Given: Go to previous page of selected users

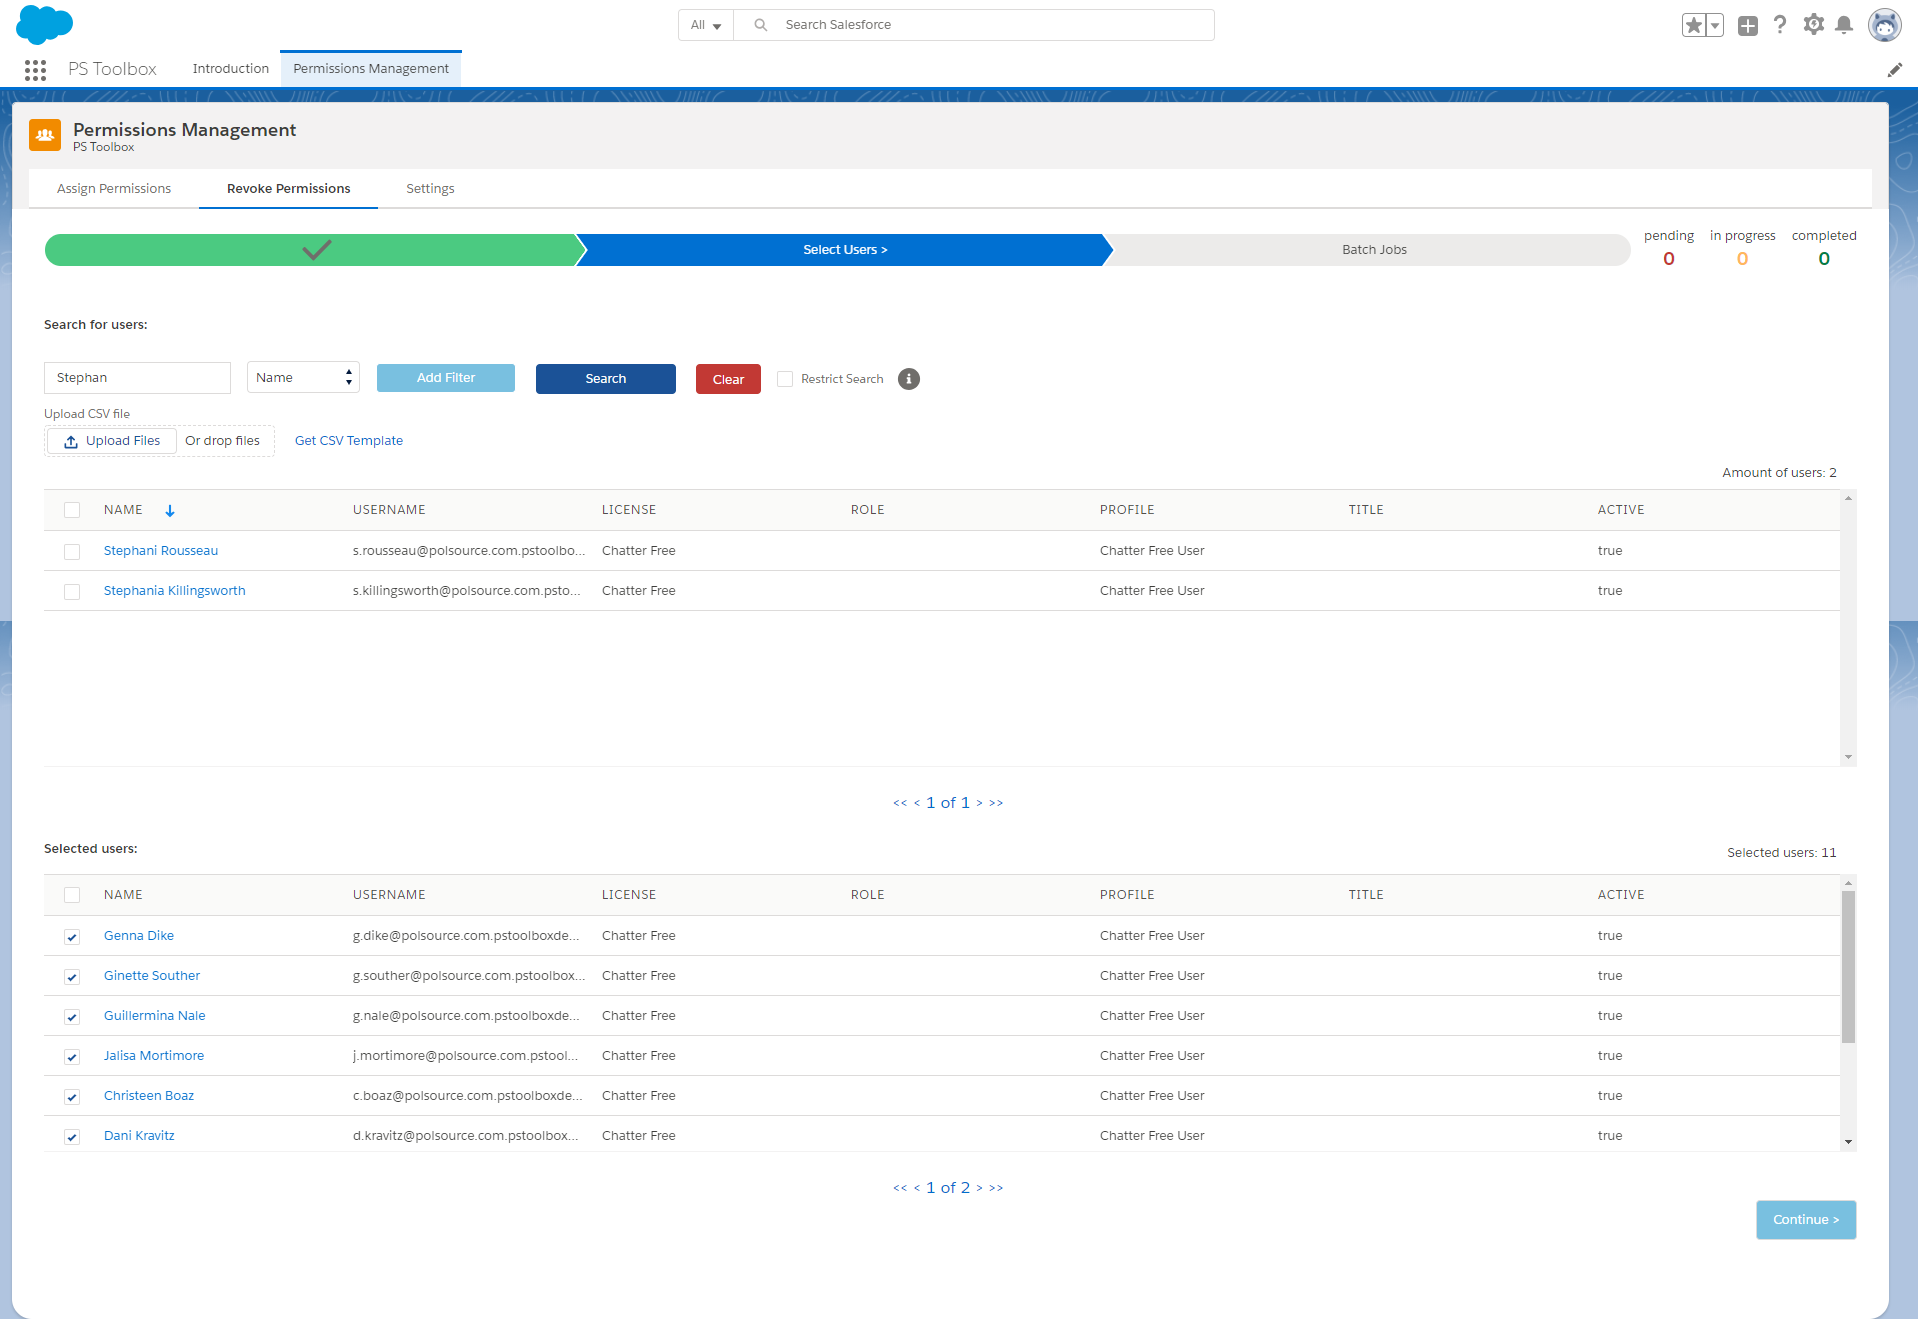Looking at the screenshot, I should 917,1188.
